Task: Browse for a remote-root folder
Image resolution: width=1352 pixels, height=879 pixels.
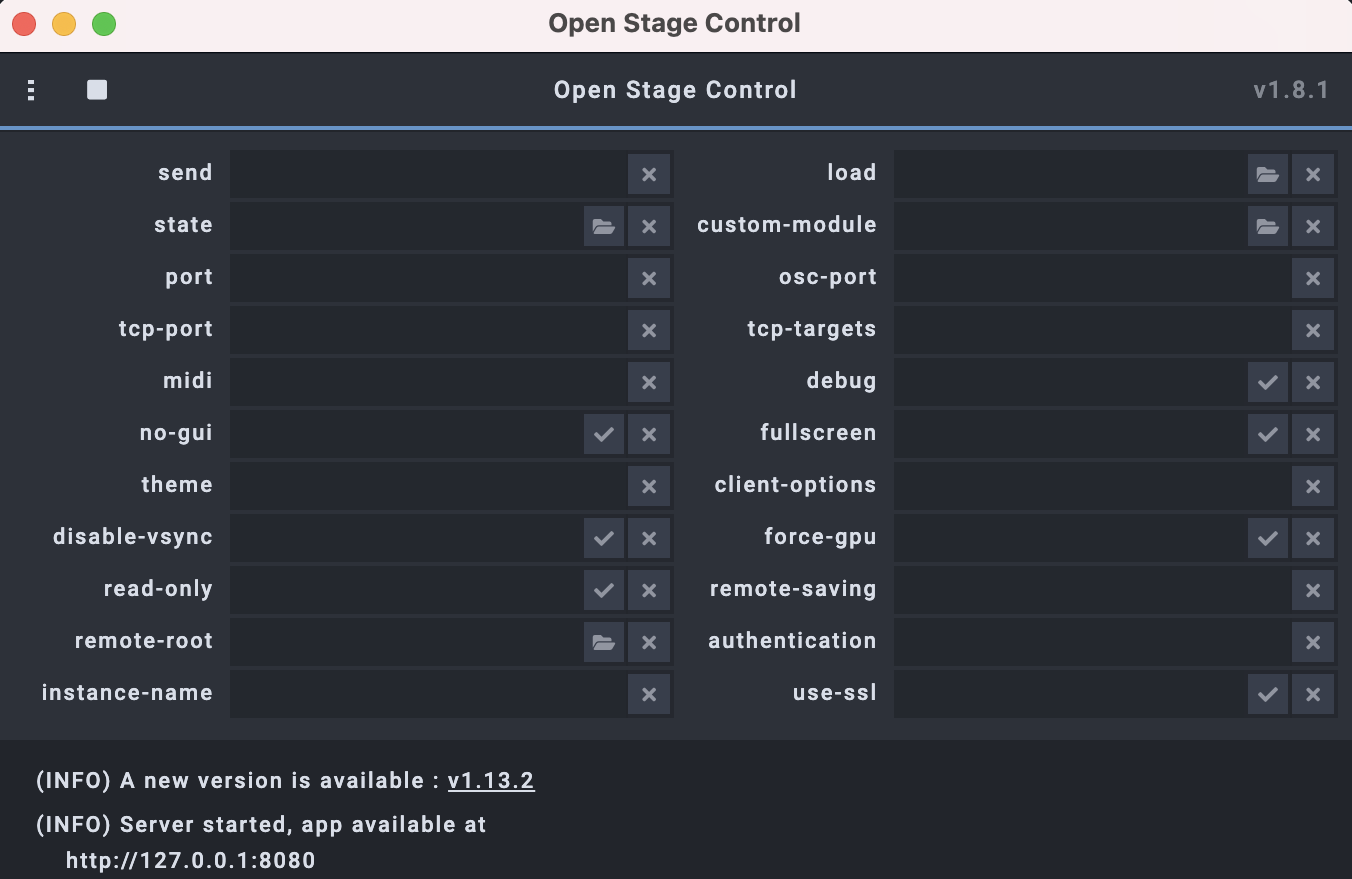Action: (604, 642)
